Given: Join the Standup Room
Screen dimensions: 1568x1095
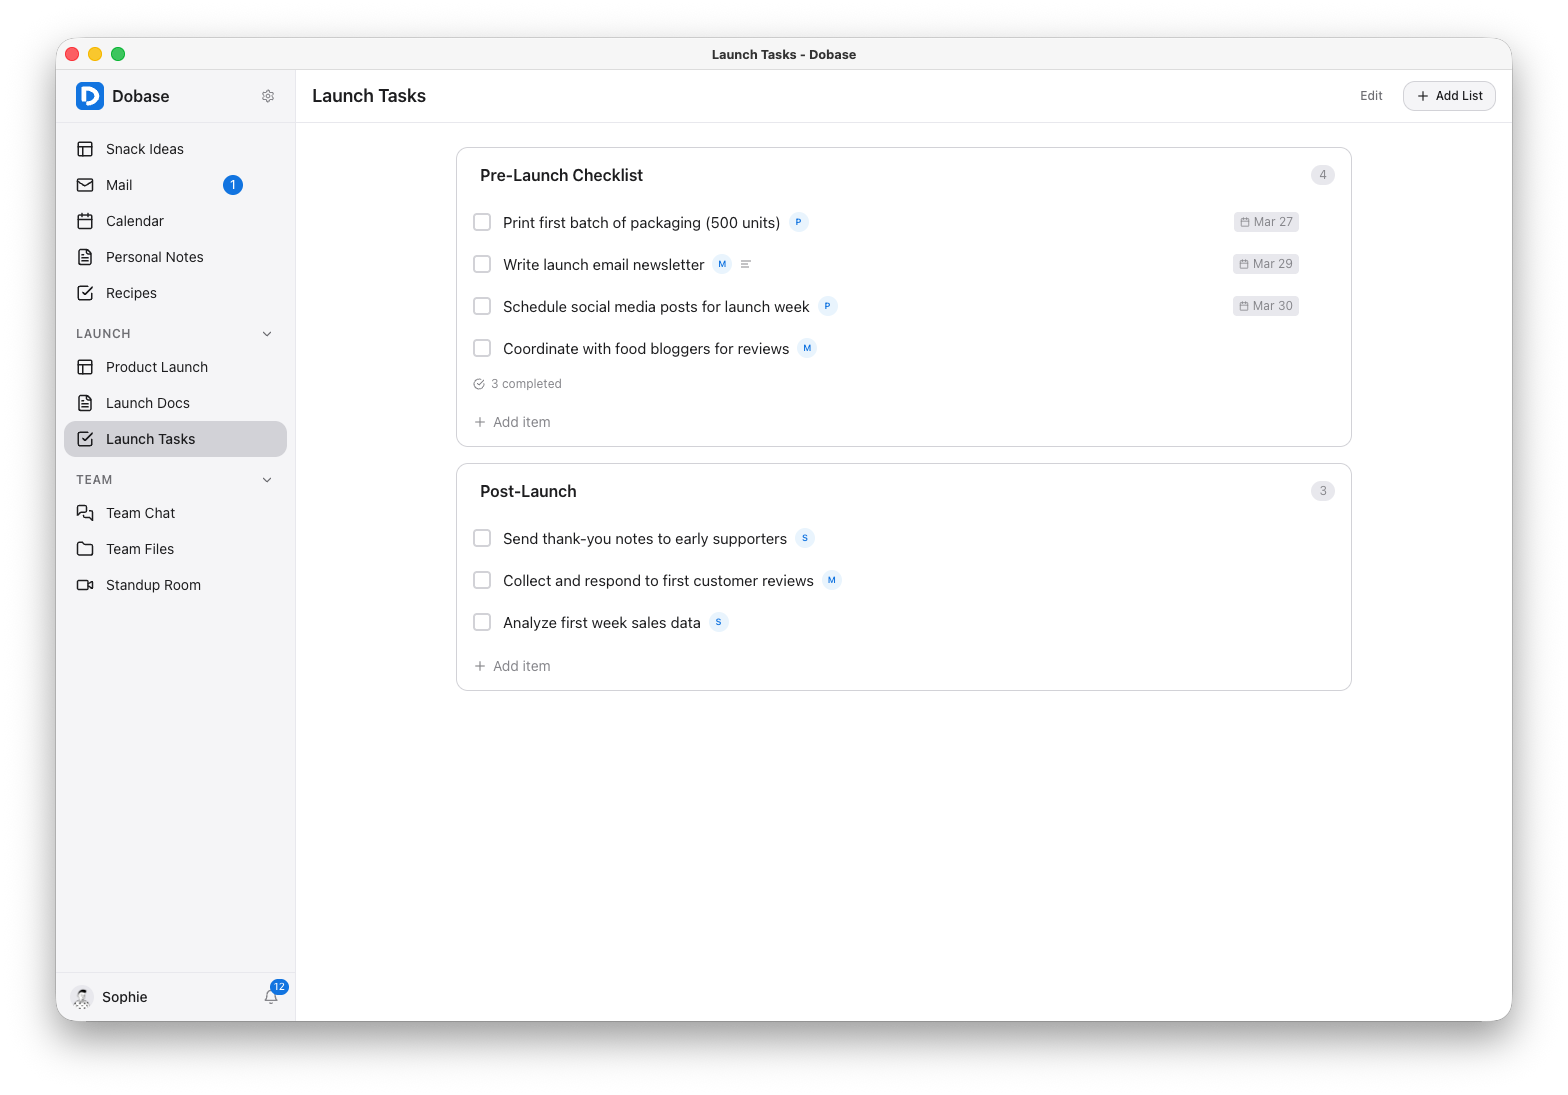Looking at the screenshot, I should tap(175, 585).
